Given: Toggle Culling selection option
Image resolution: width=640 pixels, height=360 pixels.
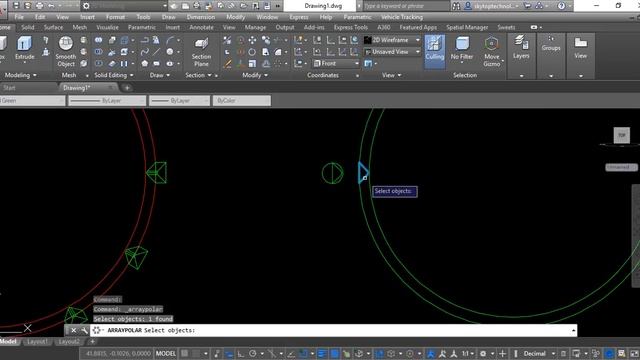Looking at the screenshot, I should 435,51.
